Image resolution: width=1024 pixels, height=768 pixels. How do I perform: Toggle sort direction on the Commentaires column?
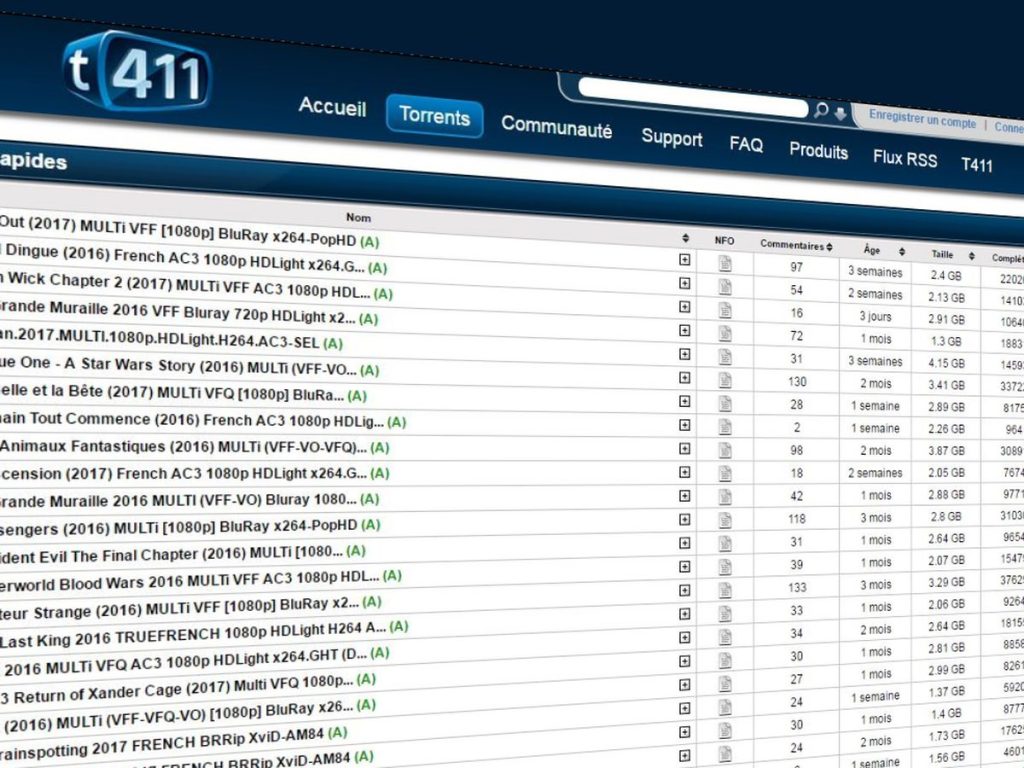[829, 245]
